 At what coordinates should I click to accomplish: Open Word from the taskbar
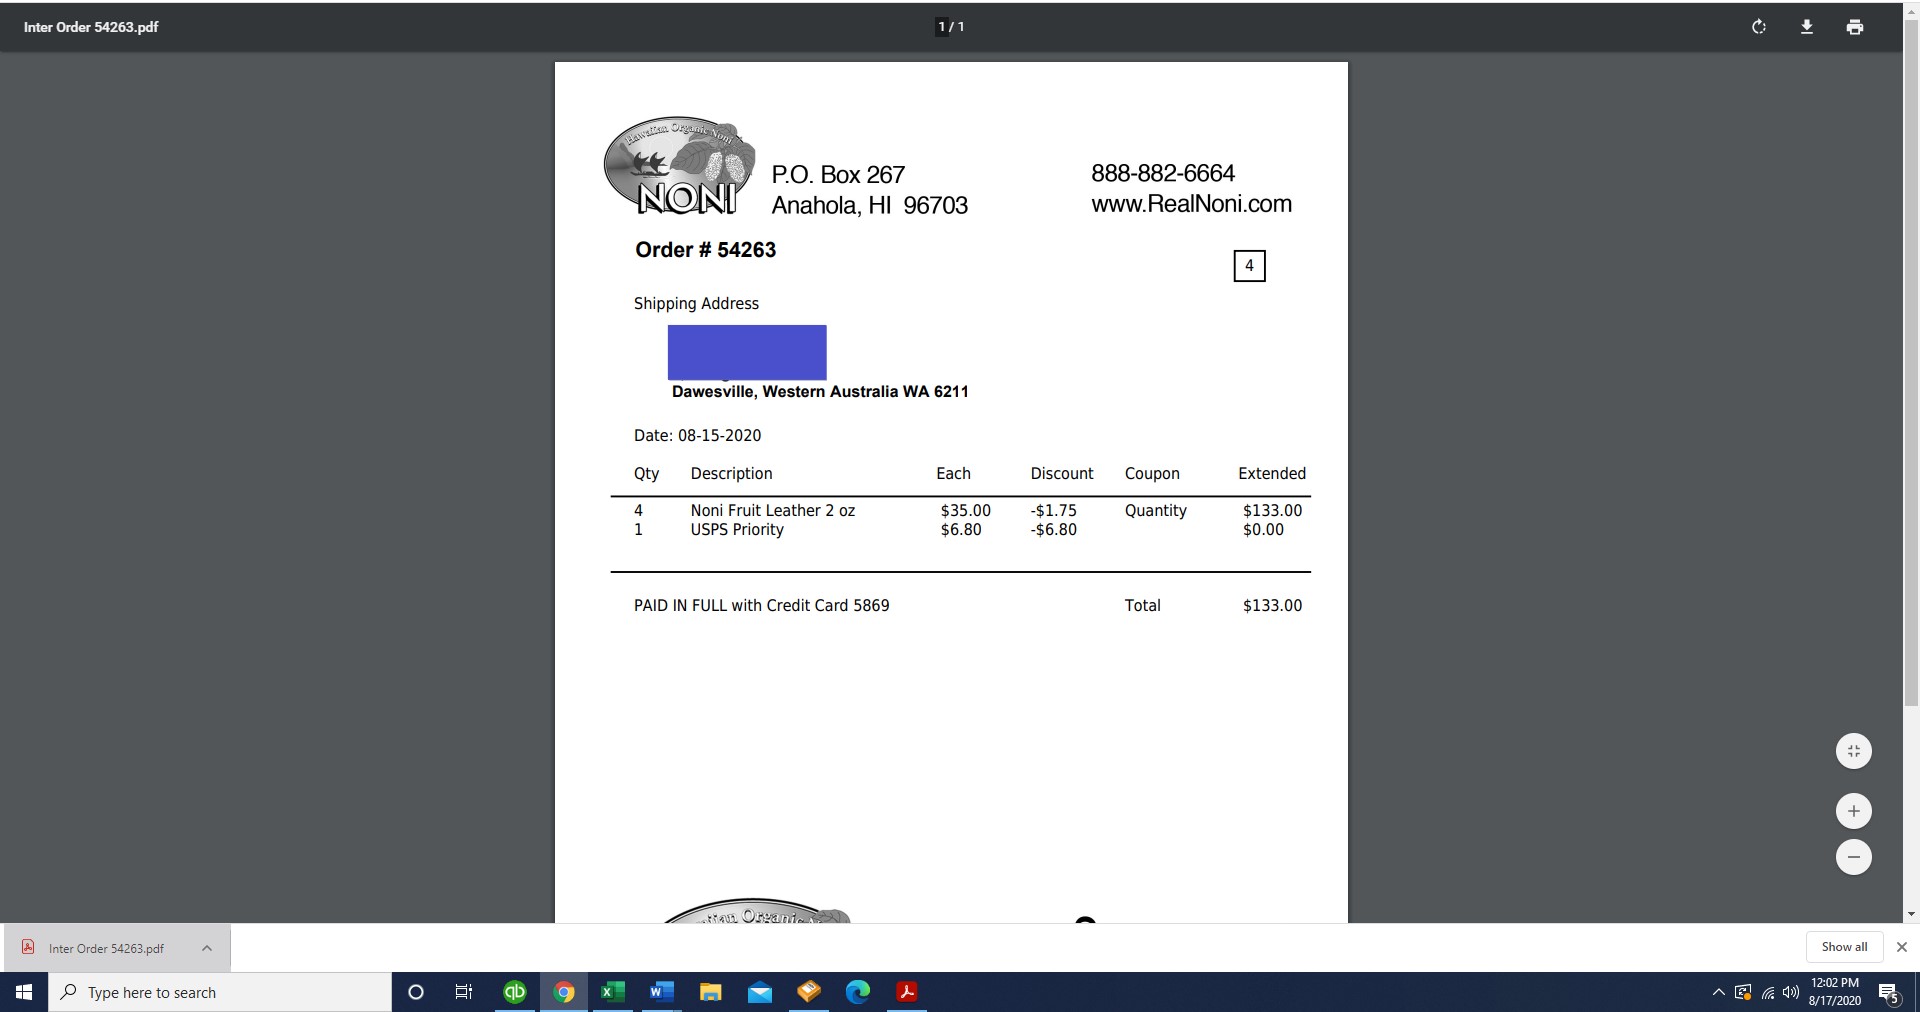click(661, 992)
